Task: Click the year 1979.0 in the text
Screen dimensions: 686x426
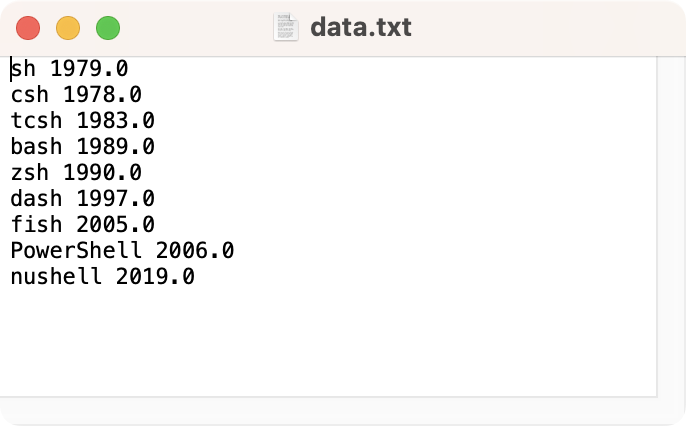Action: (89, 69)
